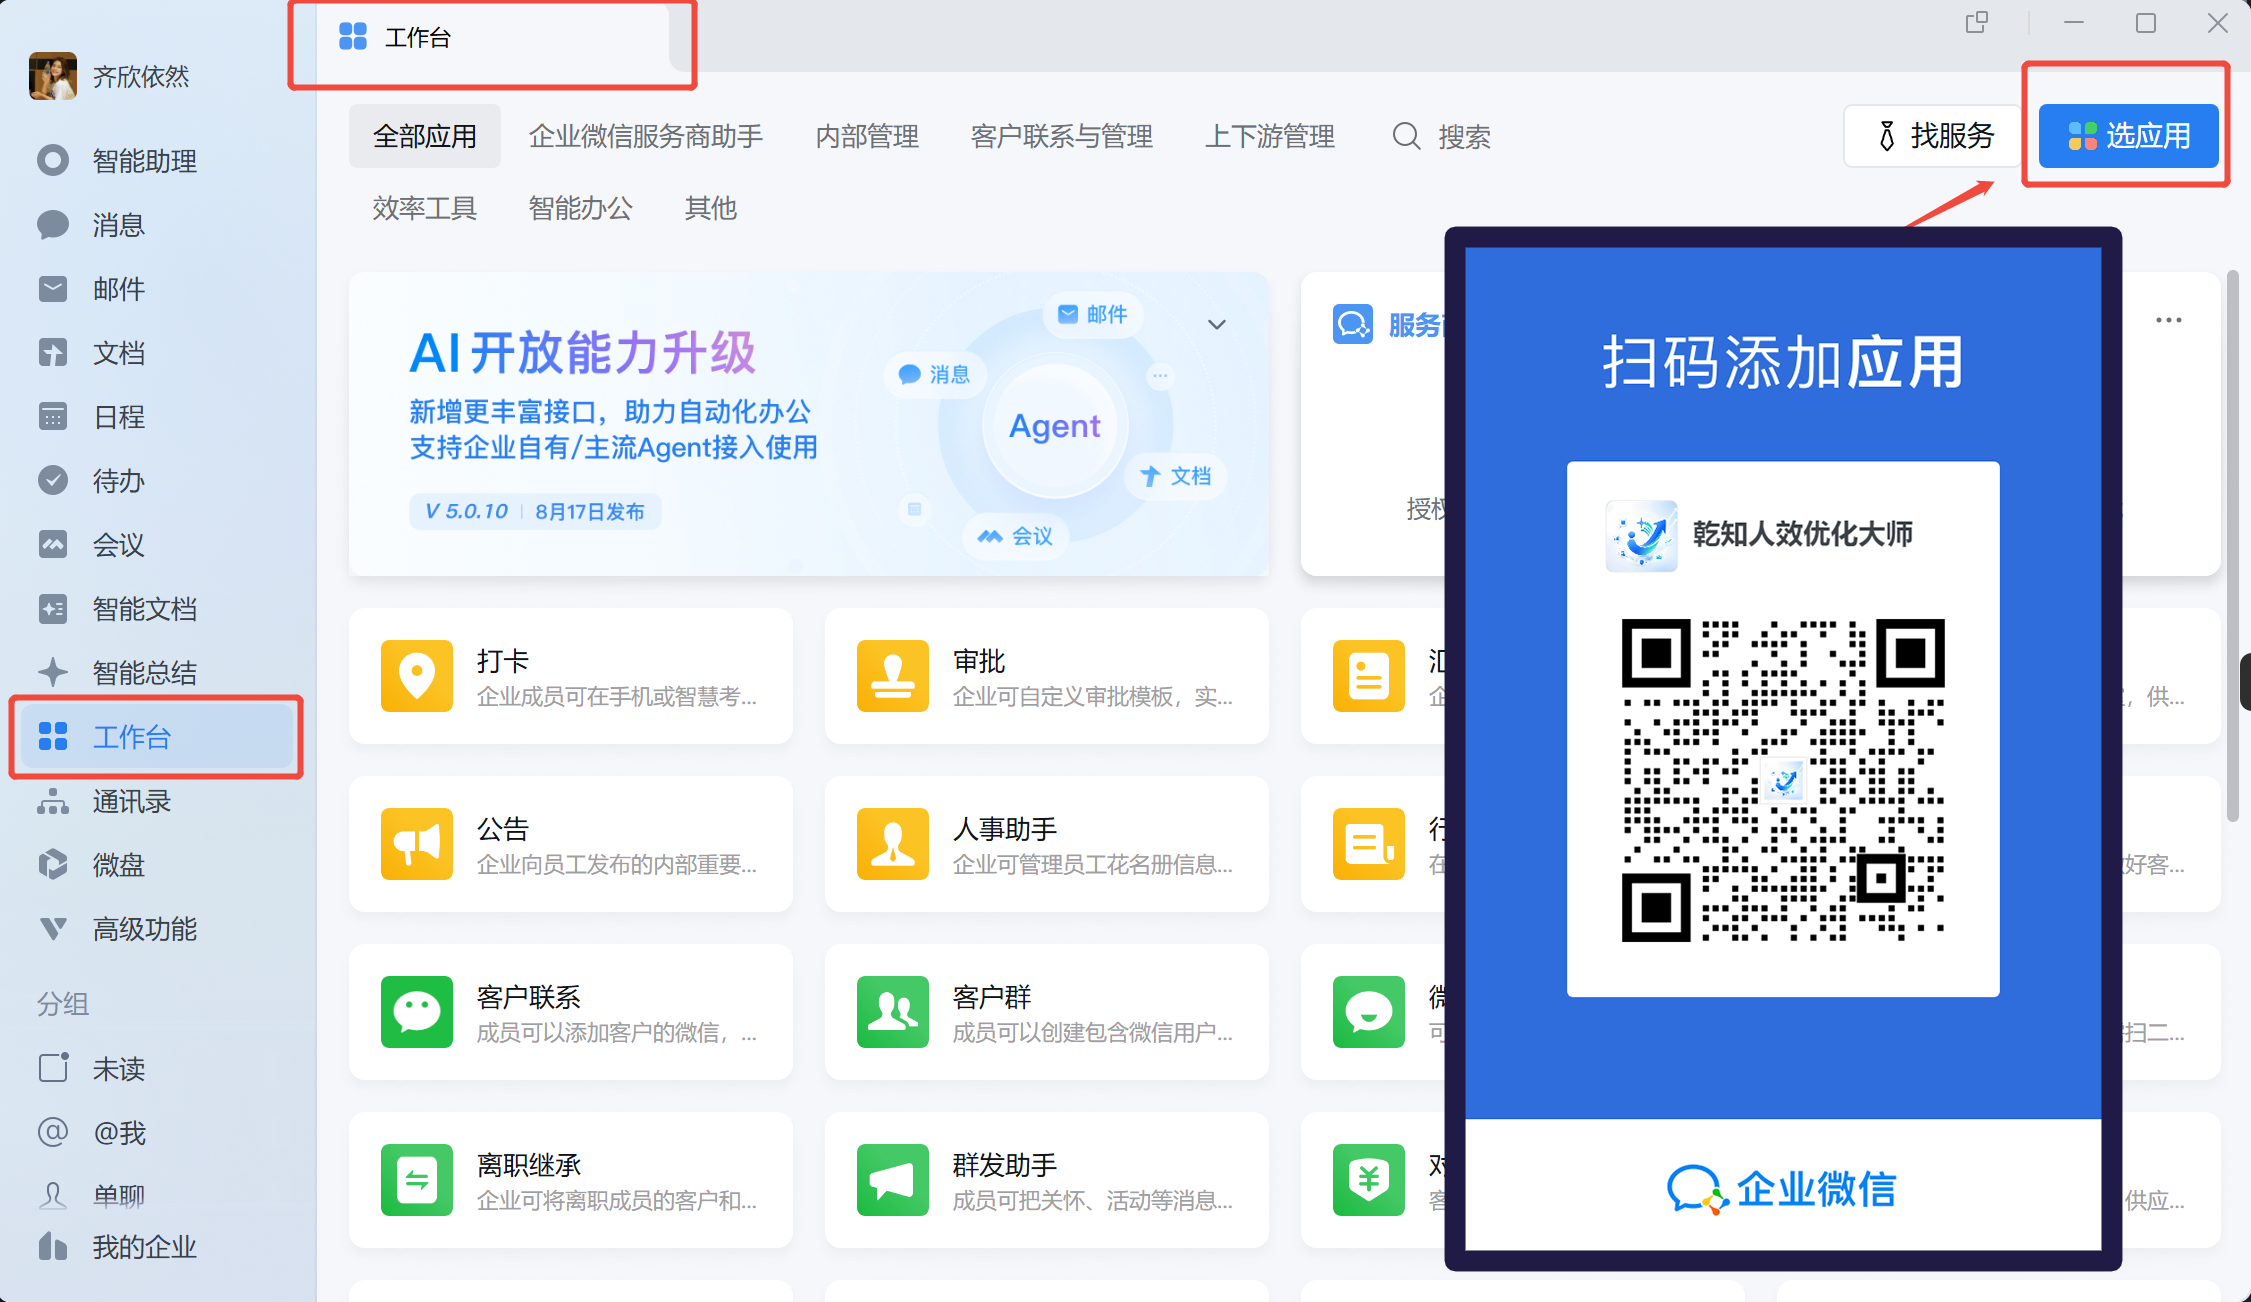Open the 群发助手 app
2251x1302 pixels.
[x=1046, y=1180]
